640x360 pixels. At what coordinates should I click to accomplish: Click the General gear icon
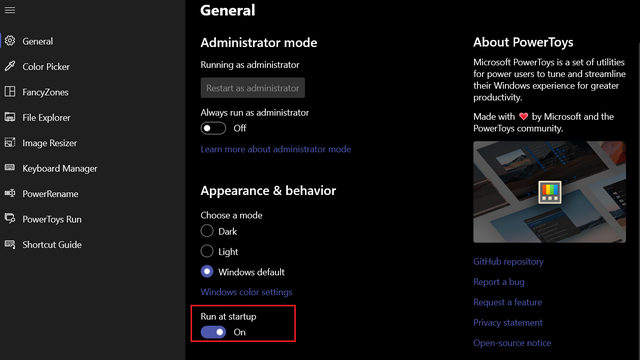coord(10,41)
